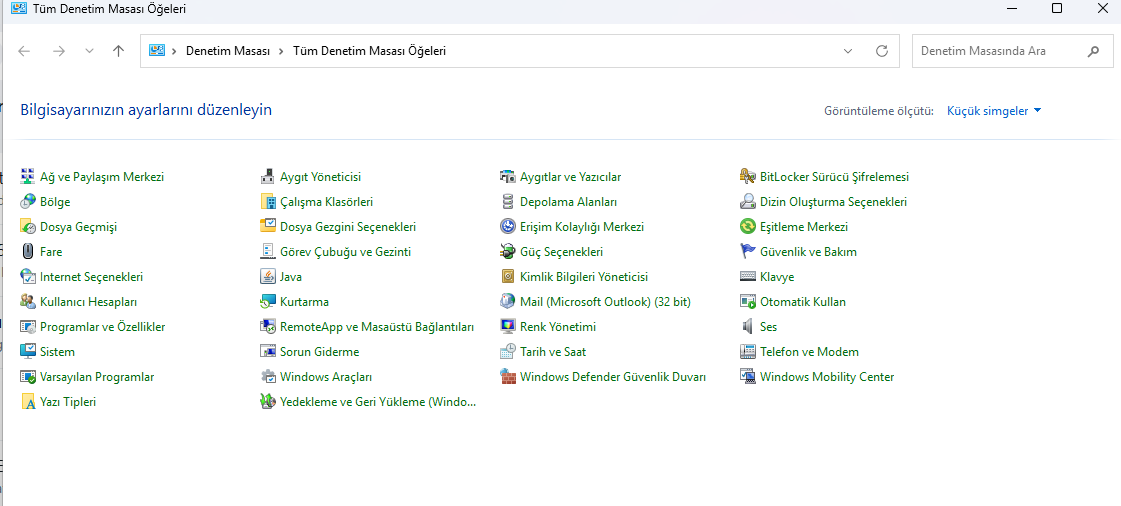Click the BitLocker Sürücü Şifrelemesi icon
Viewport: 1121px width, 506px height.
coord(748,177)
